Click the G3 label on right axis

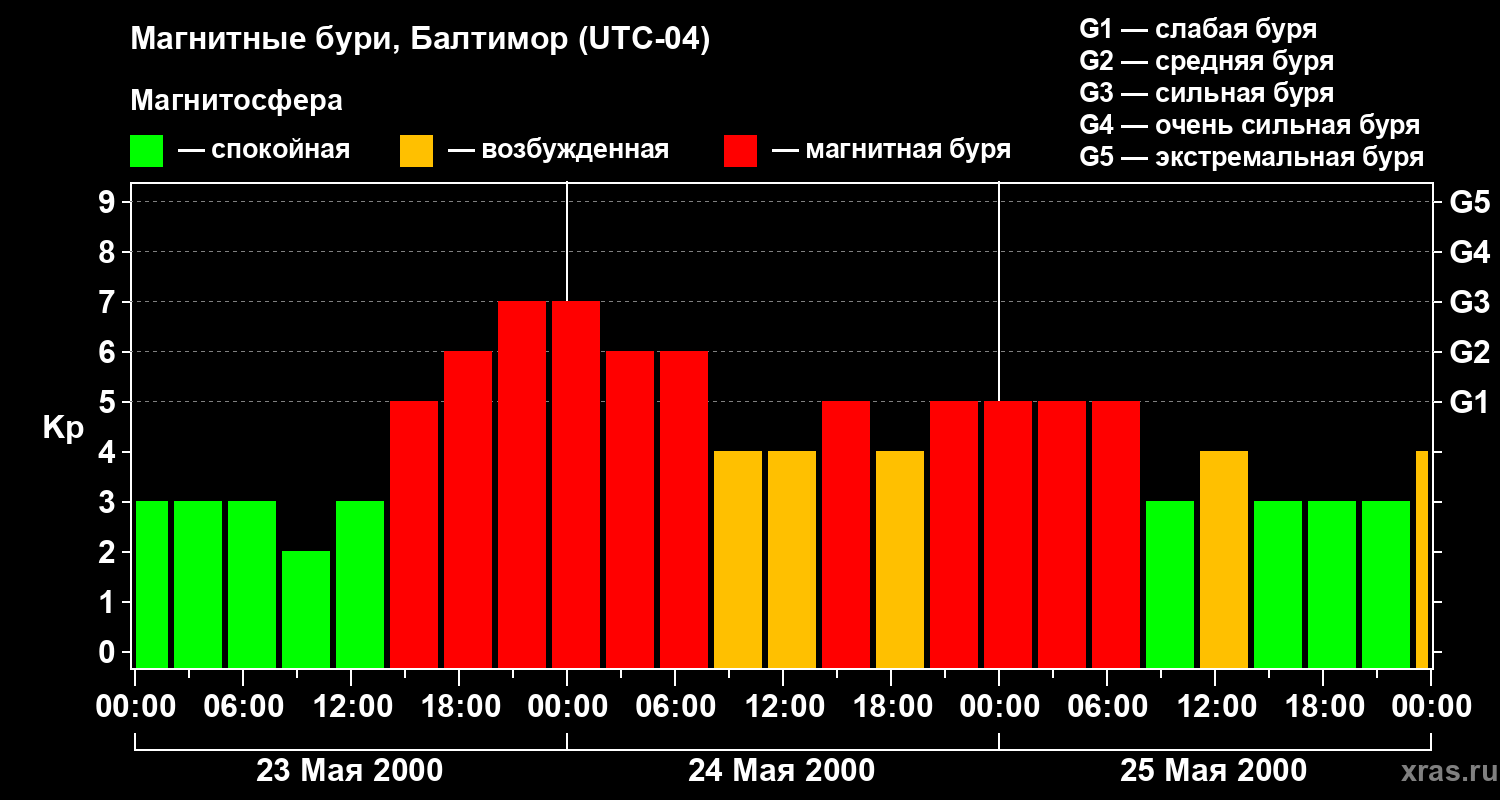tap(1469, 302)
